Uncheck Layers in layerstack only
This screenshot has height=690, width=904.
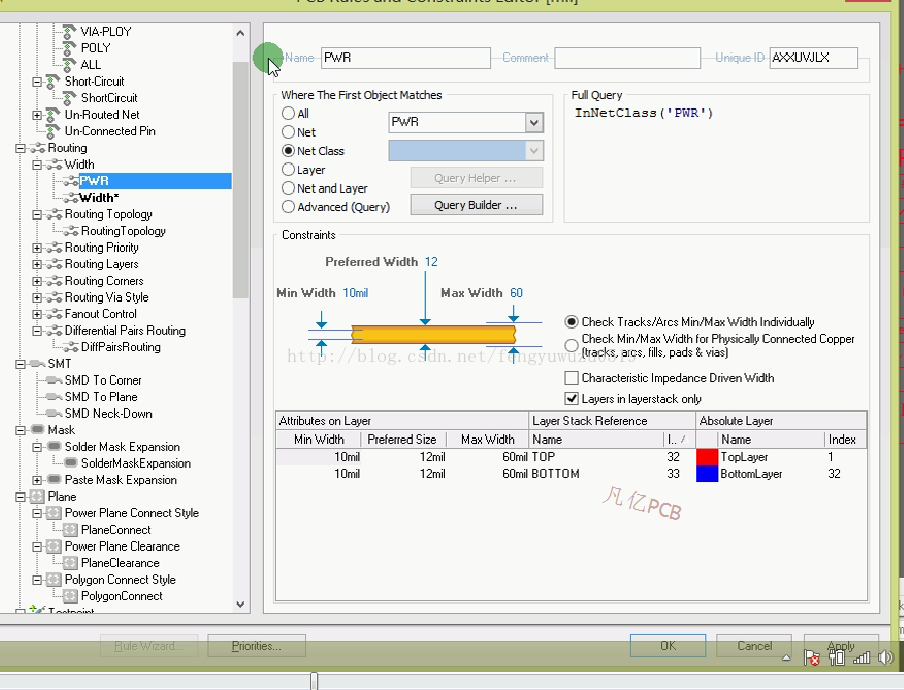point(571,398)
